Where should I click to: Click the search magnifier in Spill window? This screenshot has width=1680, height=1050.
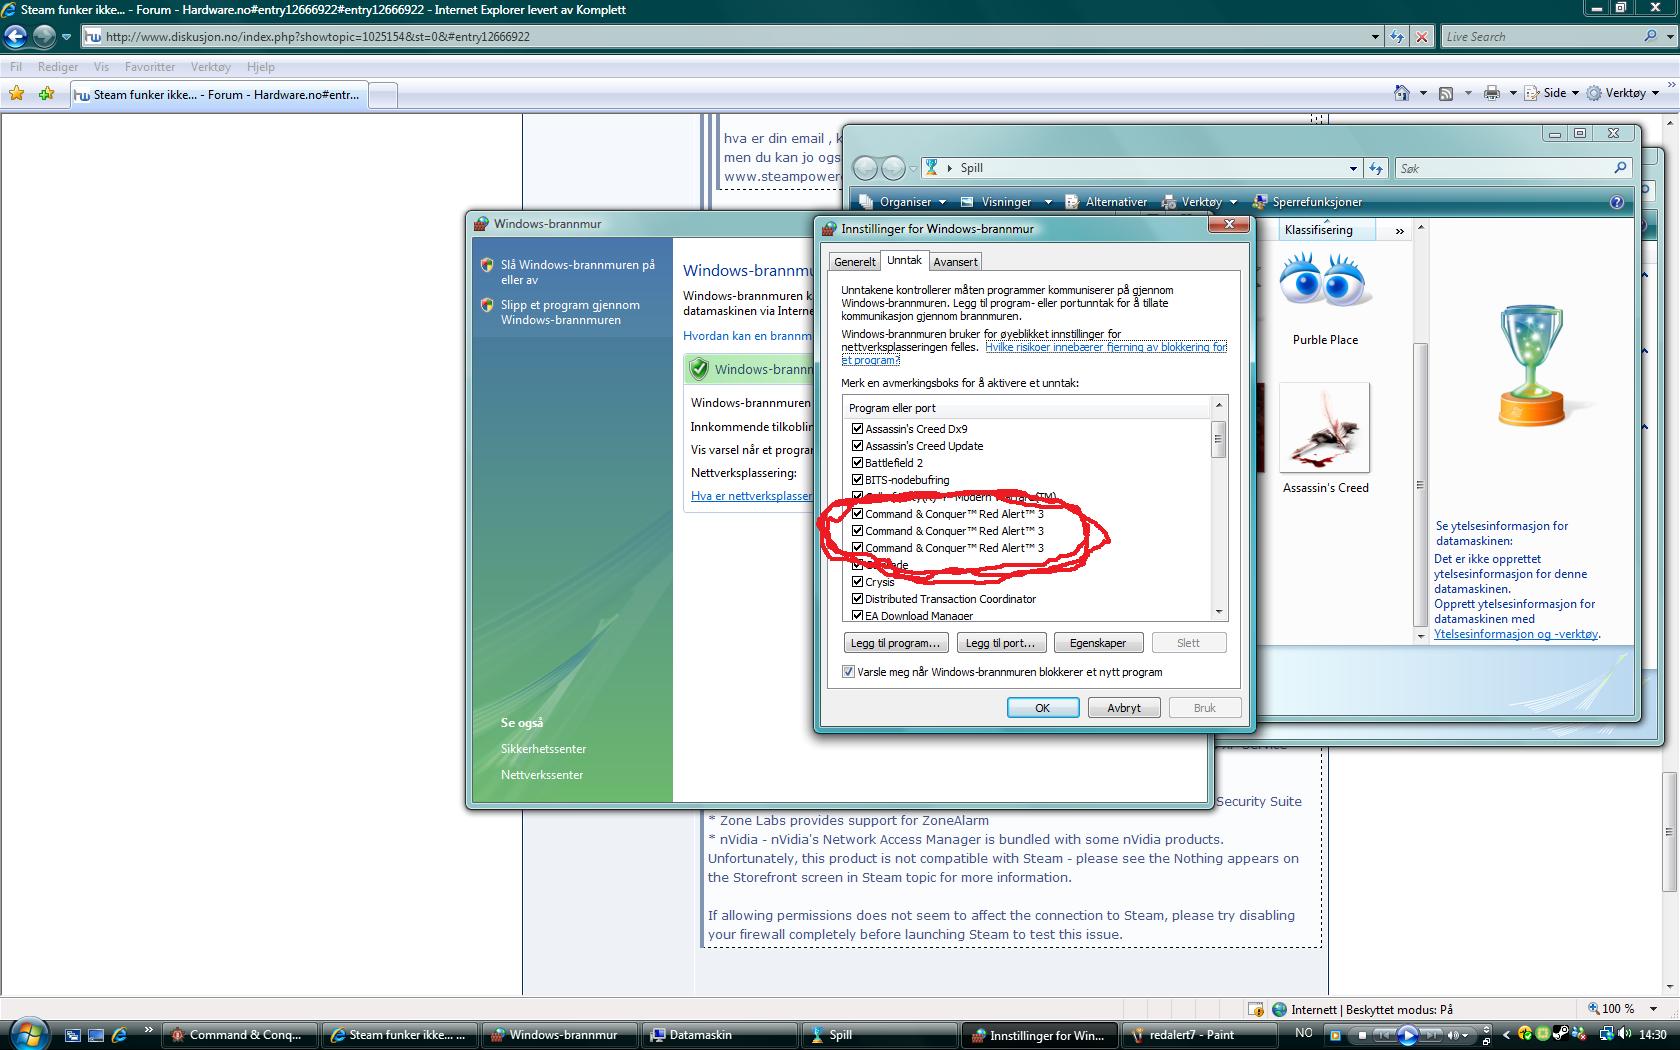1620,168
